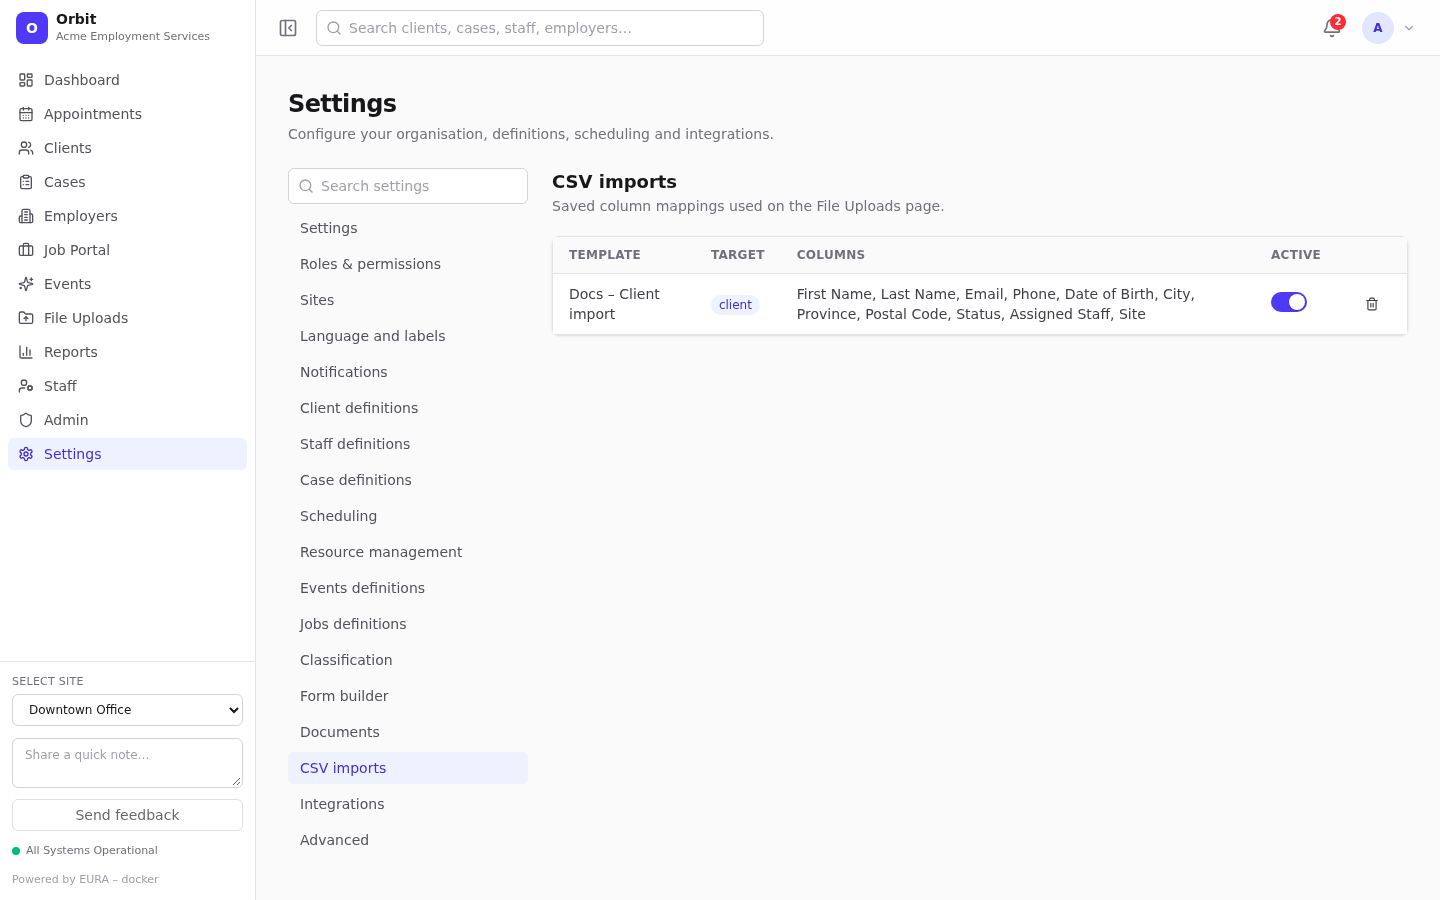The height and width of the screenshot is (900, 1440).
Task: Toggle active switch for Docs – Client import
Action: 1289,302
